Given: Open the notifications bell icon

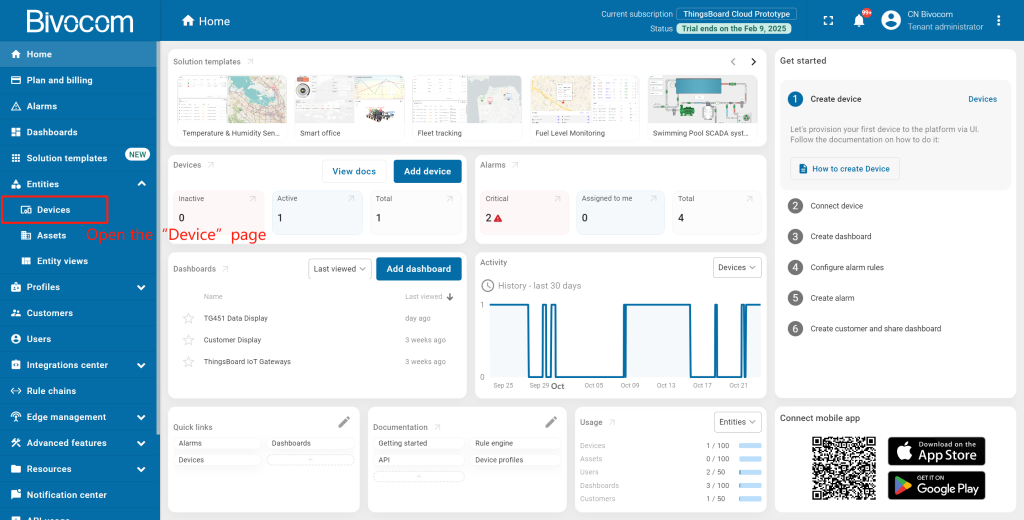Looking at the screenshot, I should click(x=859, y=21).
